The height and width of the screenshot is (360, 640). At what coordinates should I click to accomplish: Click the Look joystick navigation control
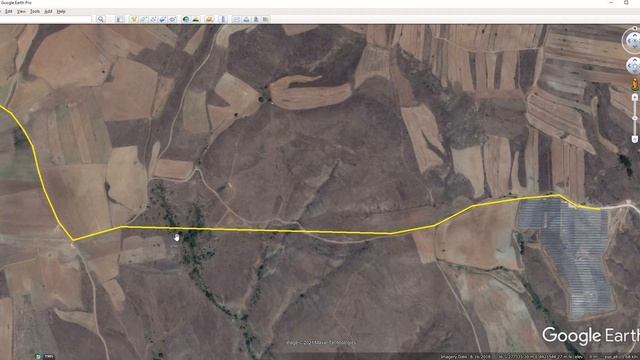coord(633,41)
